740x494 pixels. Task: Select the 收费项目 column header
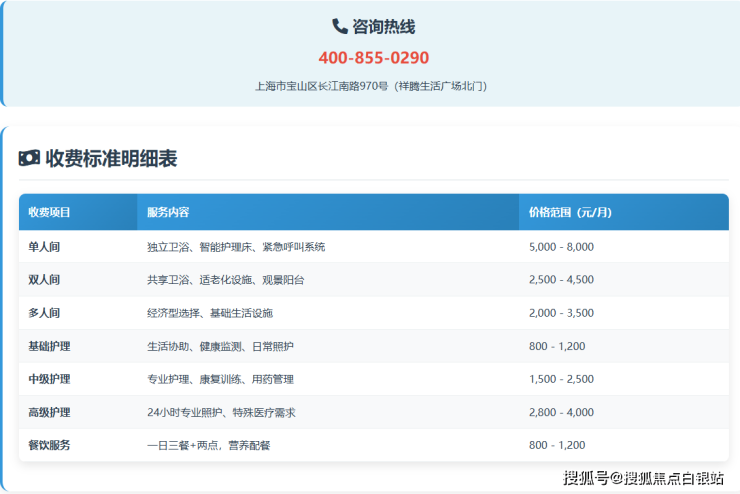point(49,213)
